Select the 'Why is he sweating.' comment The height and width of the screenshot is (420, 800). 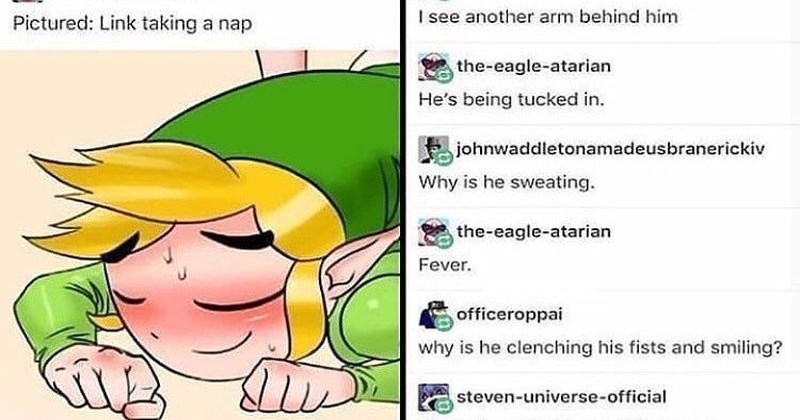pos(507,182)
